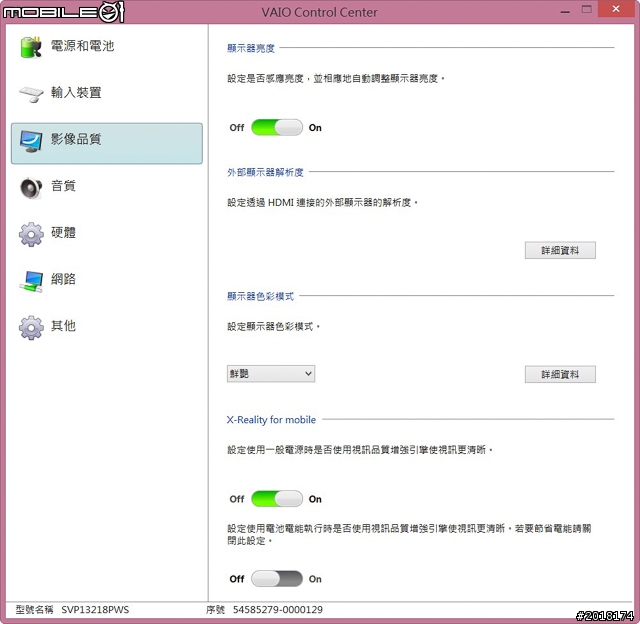Open the 音質 category
The image size is (640, 624).
click(x=107, y=187)
